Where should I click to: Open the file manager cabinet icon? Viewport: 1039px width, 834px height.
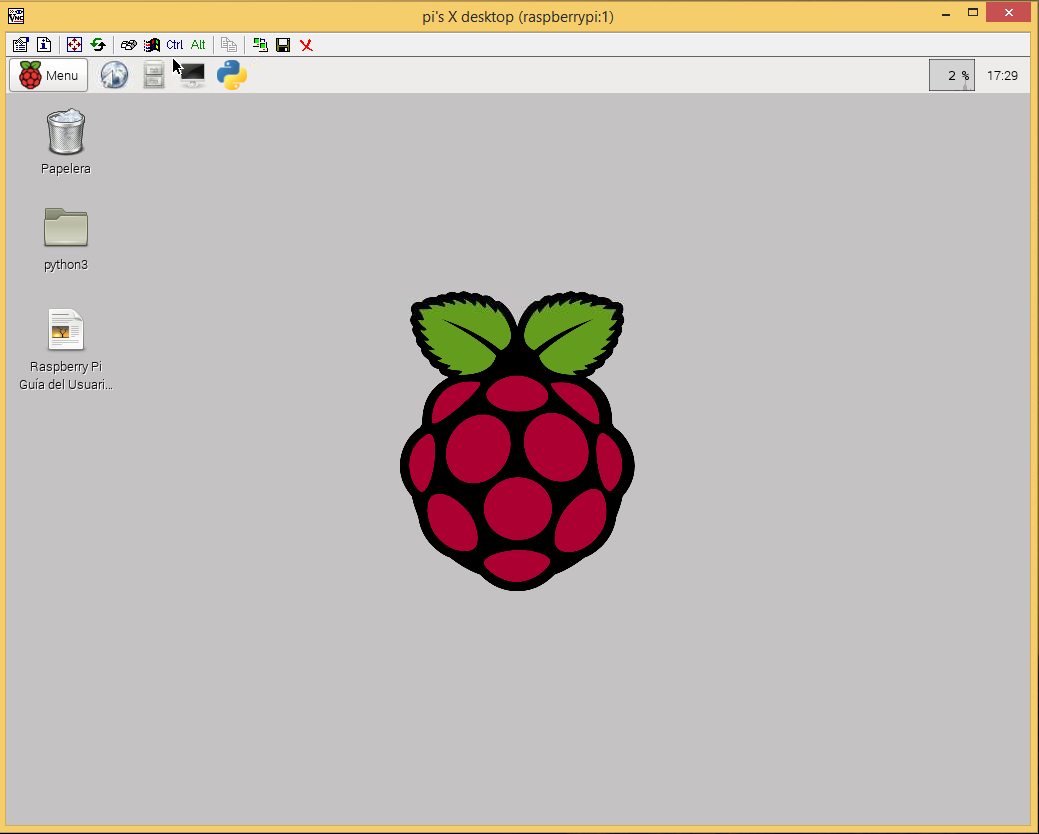pyautogui.click(x=154, y=75)
